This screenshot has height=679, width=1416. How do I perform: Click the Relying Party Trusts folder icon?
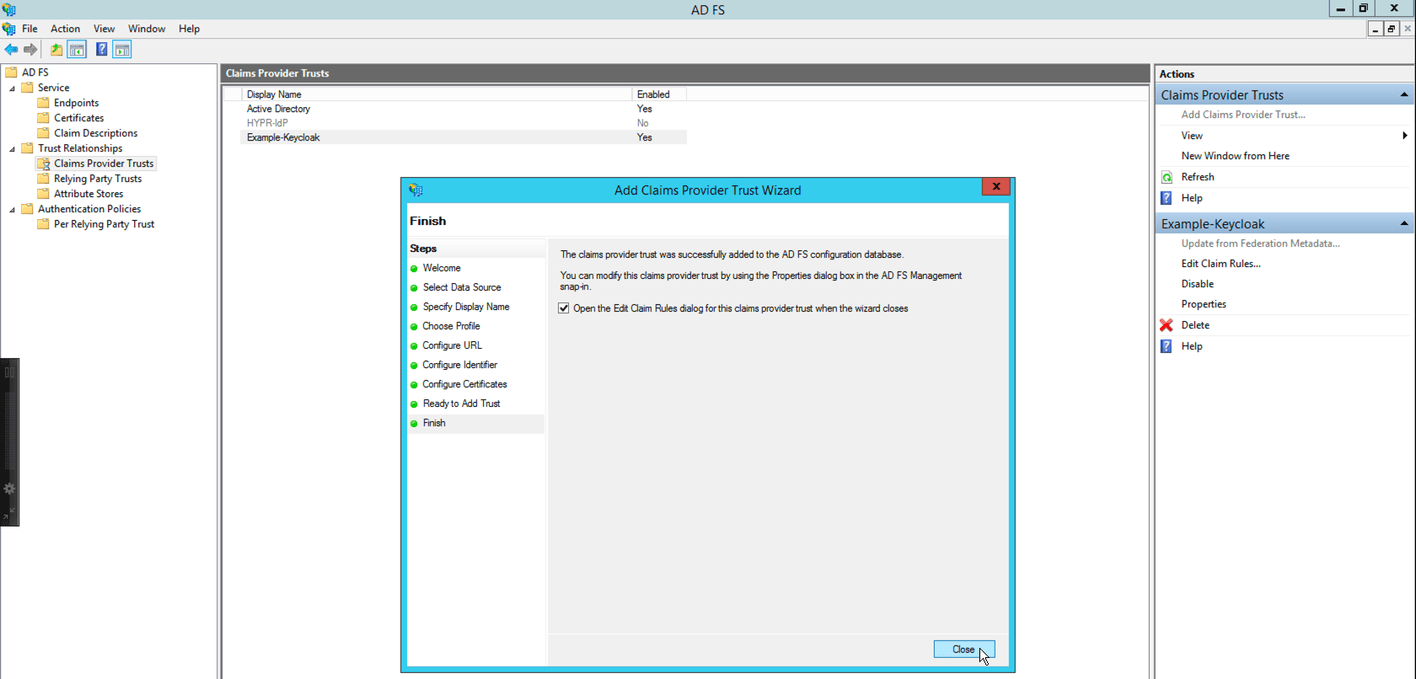pyautogui.click(x=43, y=179)
